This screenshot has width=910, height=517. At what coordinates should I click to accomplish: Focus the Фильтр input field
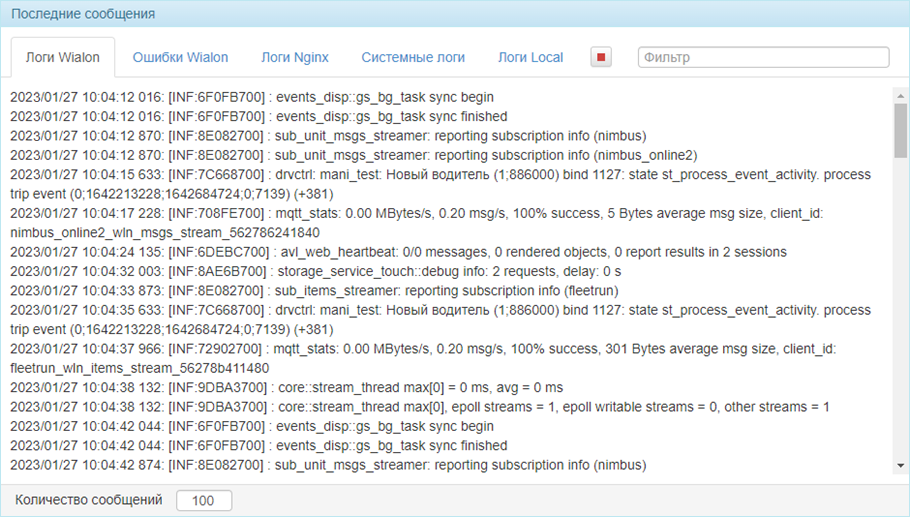(763, 57)
